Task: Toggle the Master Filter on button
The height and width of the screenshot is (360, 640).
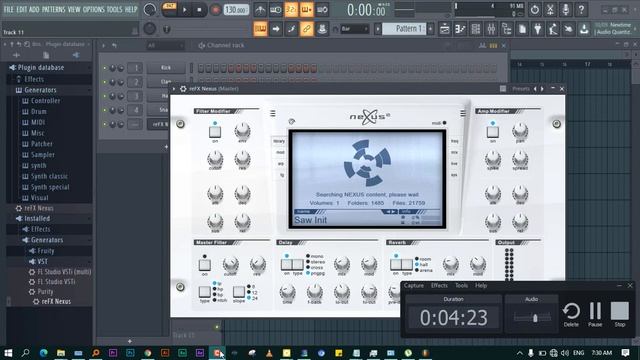Action: [x=204, y=265]
